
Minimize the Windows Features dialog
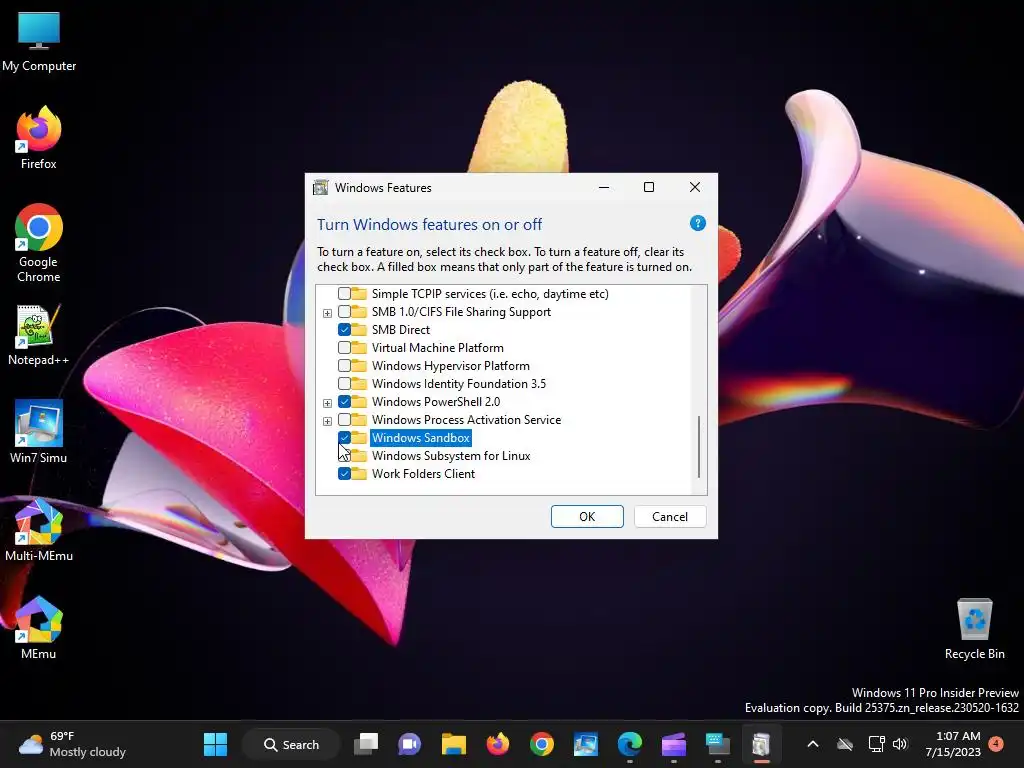point(604,187)
